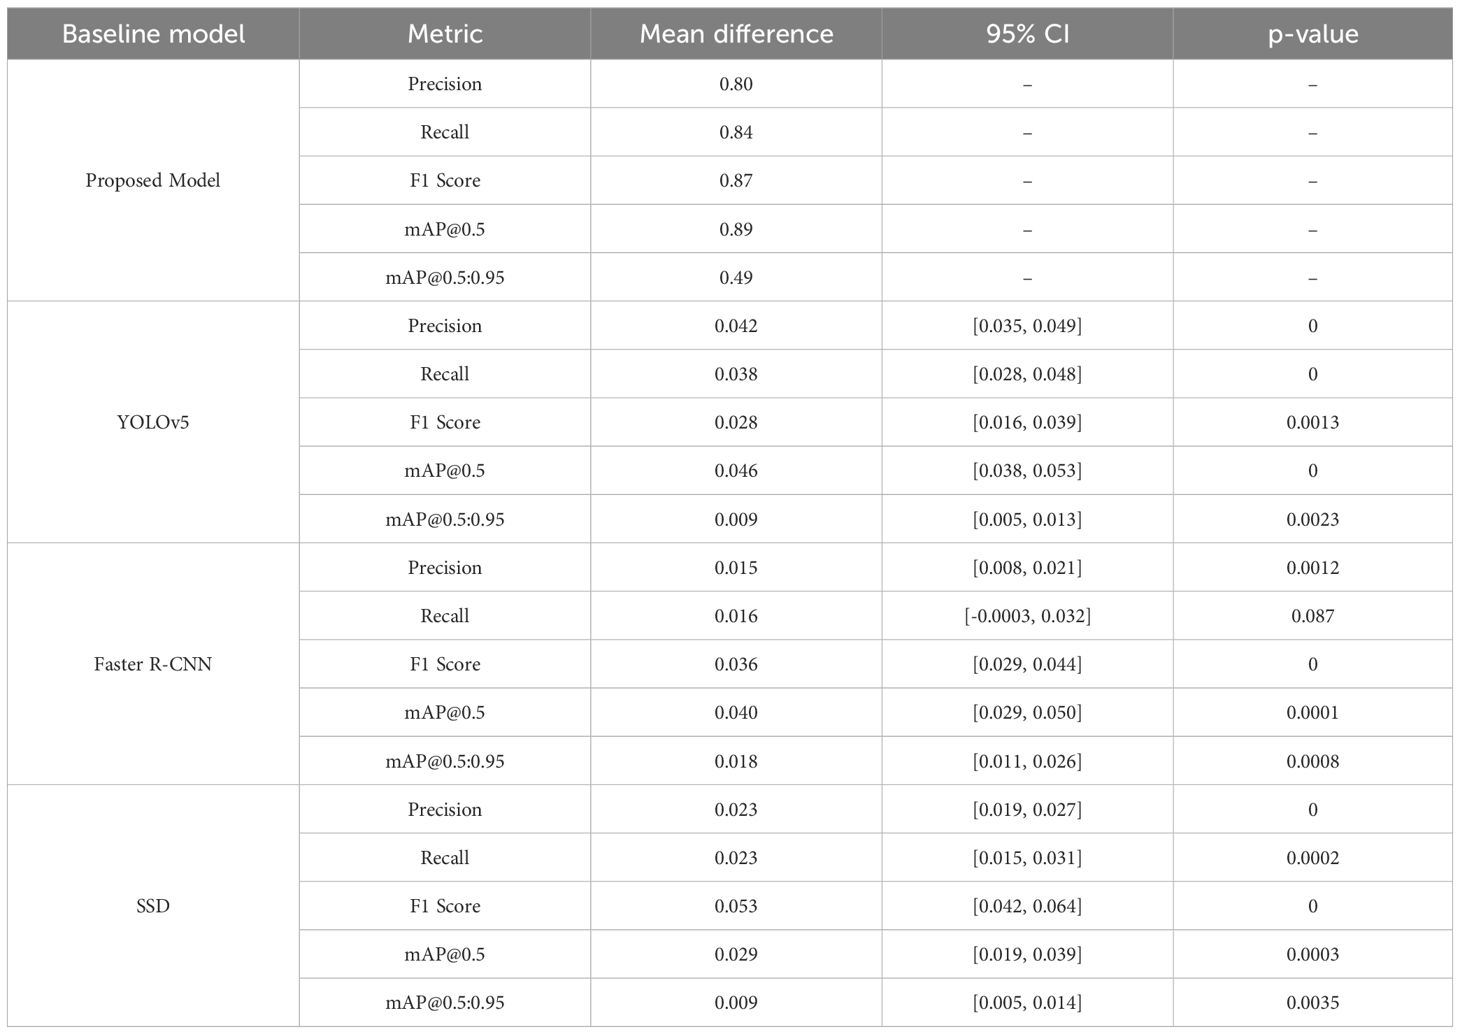Click the Baseline model column header
The width and height of the screenshot is (1460, 1034).
pos(153,34)
